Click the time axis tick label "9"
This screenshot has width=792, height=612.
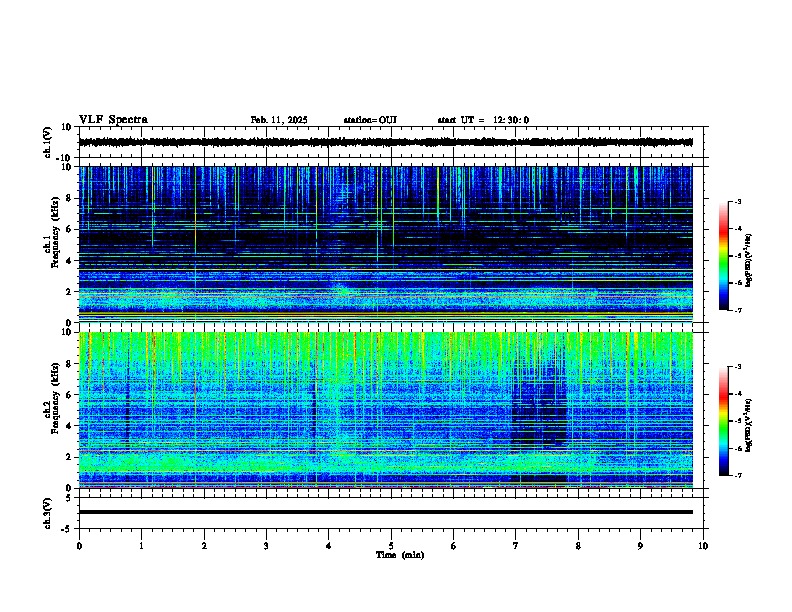click(x=640, y=546)
